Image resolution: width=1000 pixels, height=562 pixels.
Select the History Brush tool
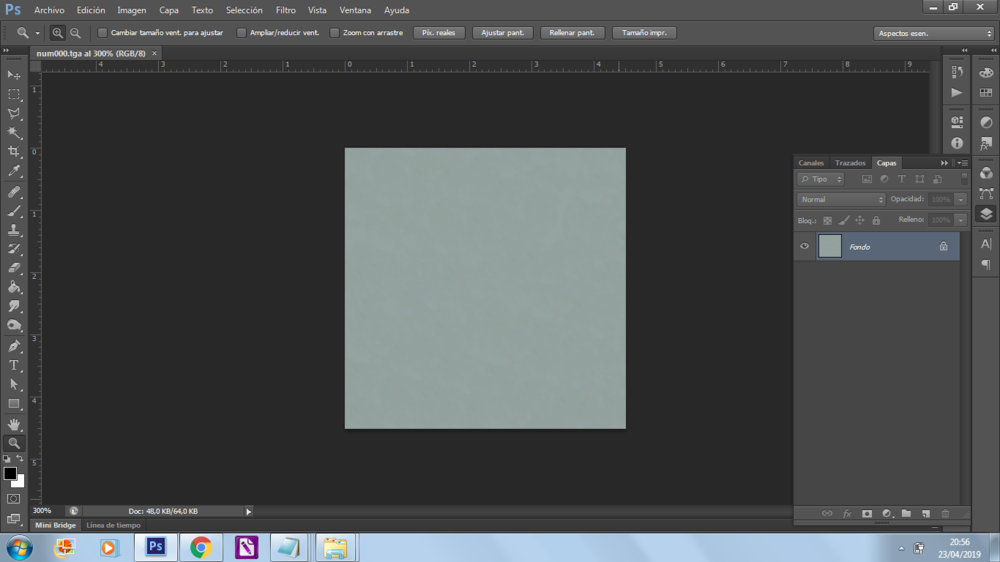14,249
